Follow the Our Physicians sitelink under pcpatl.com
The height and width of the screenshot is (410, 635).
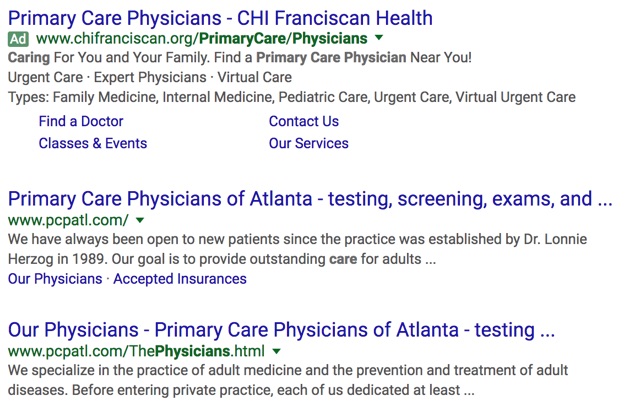(x=54, y=279)
